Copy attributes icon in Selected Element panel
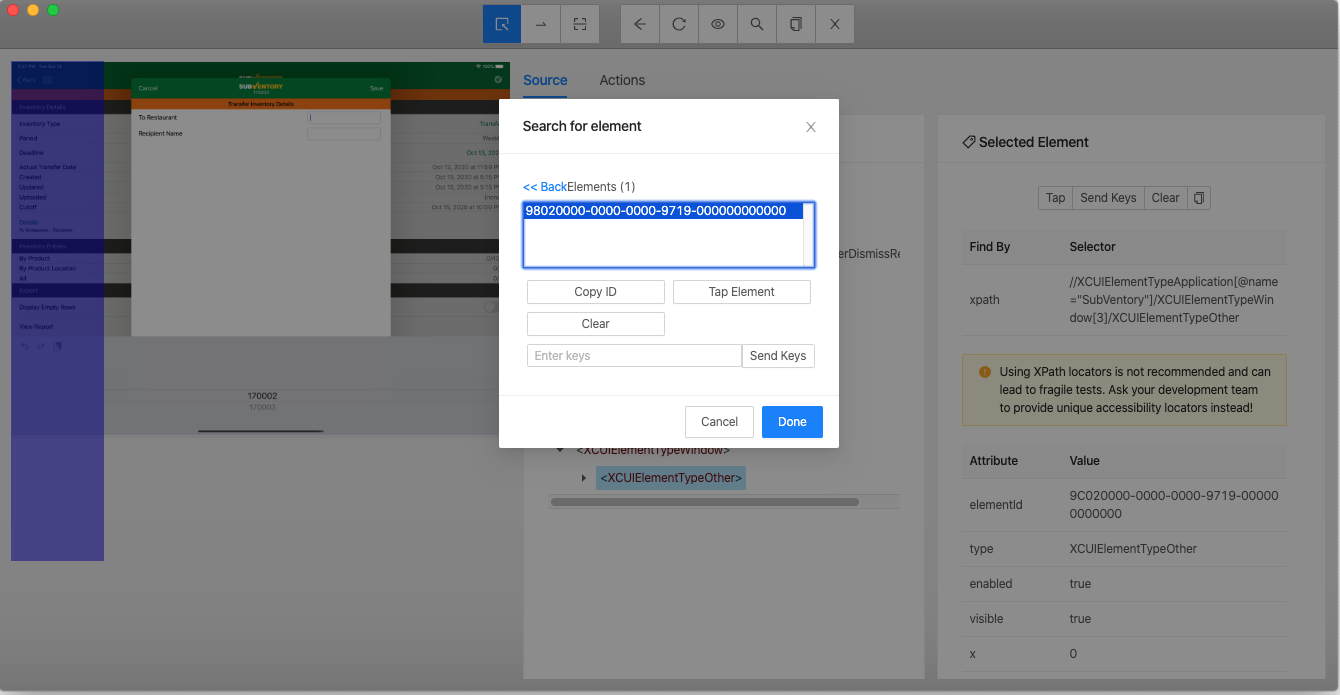 (1199, 198)
